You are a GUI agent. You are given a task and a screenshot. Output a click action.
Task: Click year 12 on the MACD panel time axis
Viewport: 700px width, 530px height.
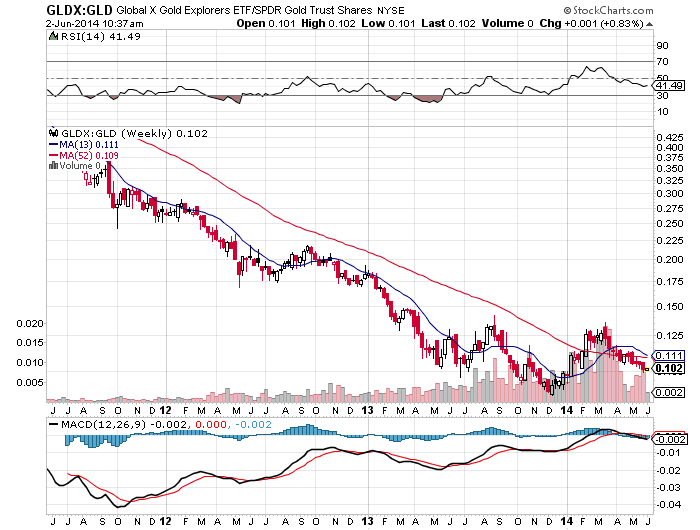point(166,521)
